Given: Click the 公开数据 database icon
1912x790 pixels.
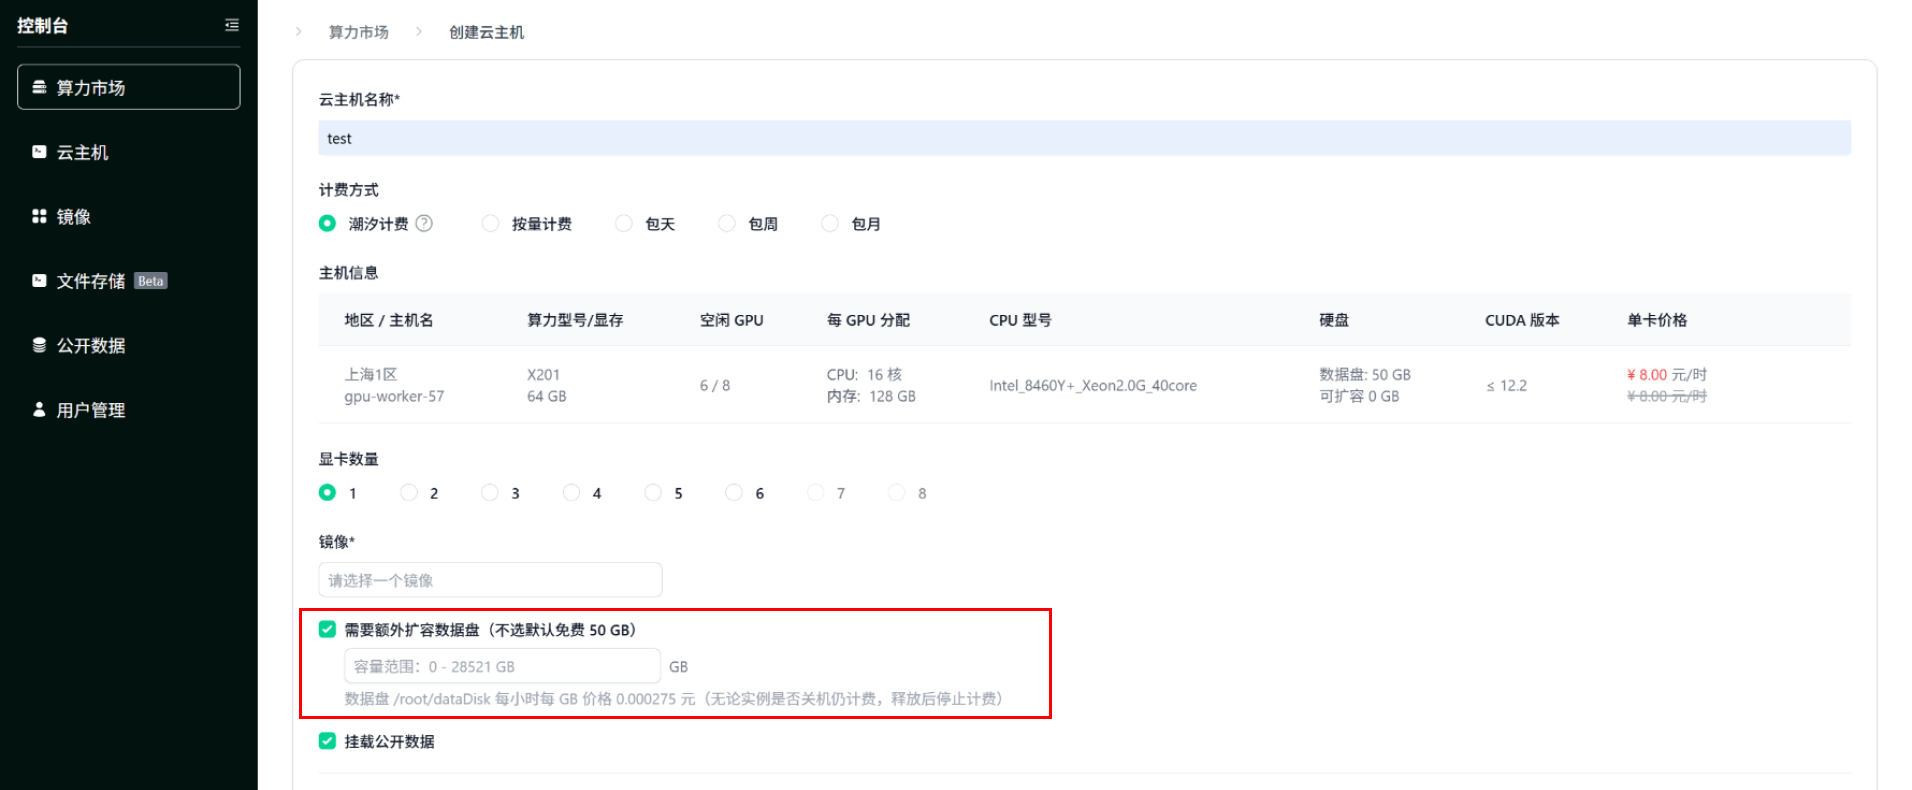Looking at the screenshot, I should coord(39,345).
